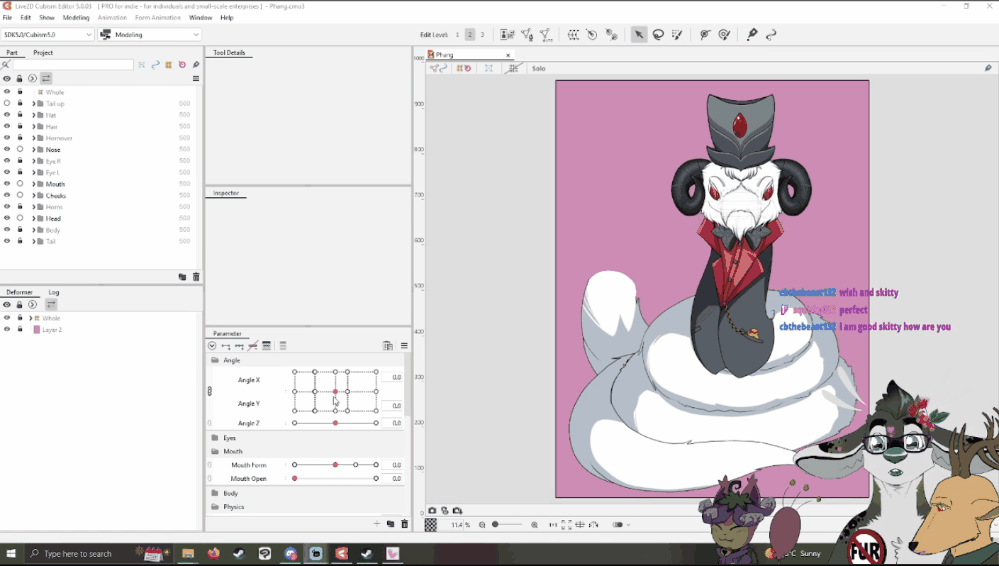Expand the Whole deformer tree item
Screen dimensions: 999x566
click(x=31, y=318)
